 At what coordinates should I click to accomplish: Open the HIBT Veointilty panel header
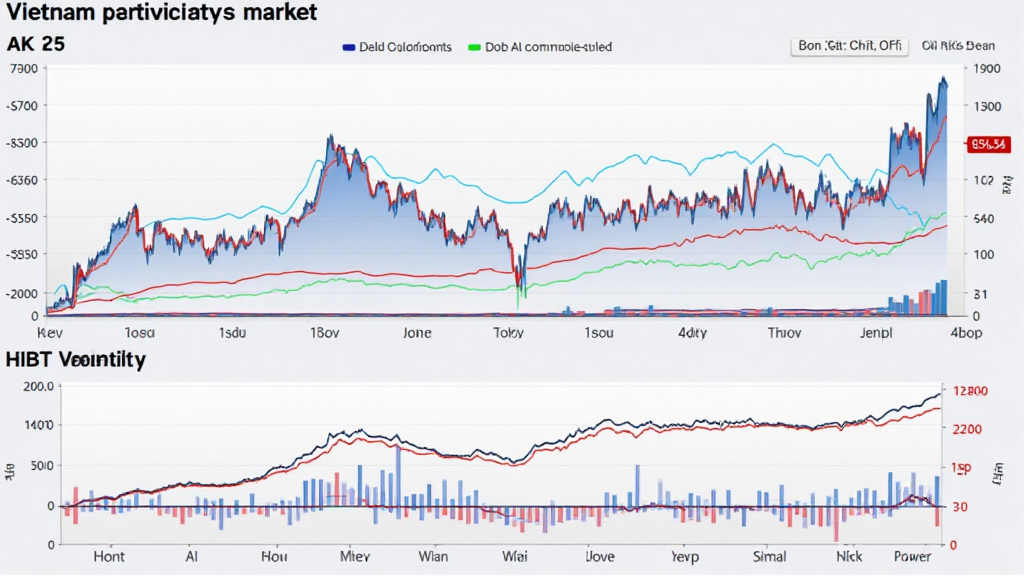click(x=76, y=359)
